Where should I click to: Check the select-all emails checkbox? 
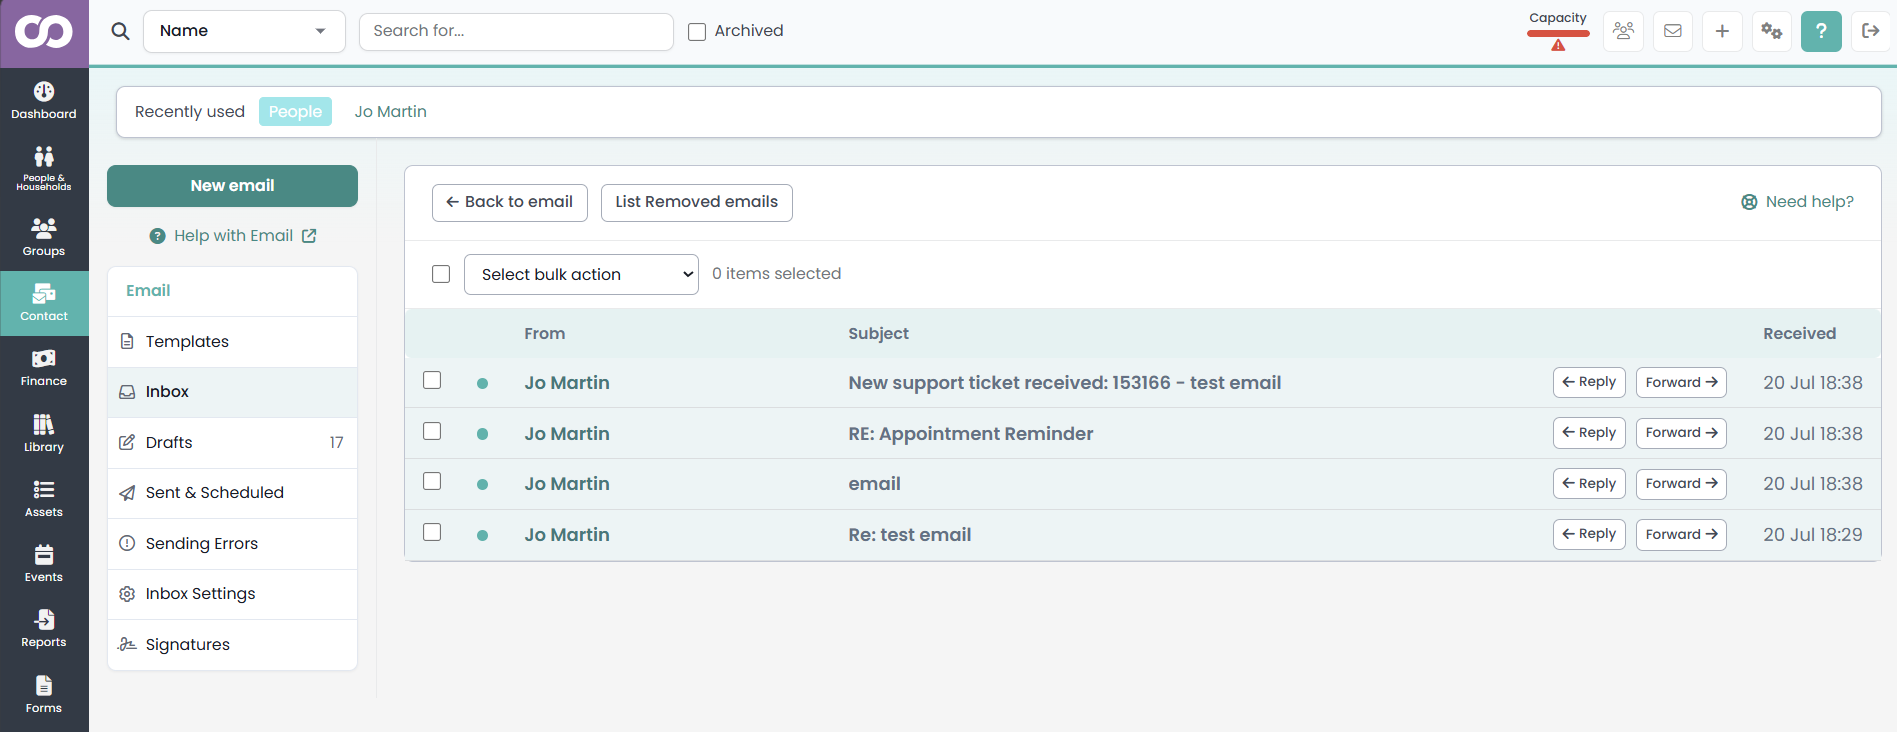(441, 274)
